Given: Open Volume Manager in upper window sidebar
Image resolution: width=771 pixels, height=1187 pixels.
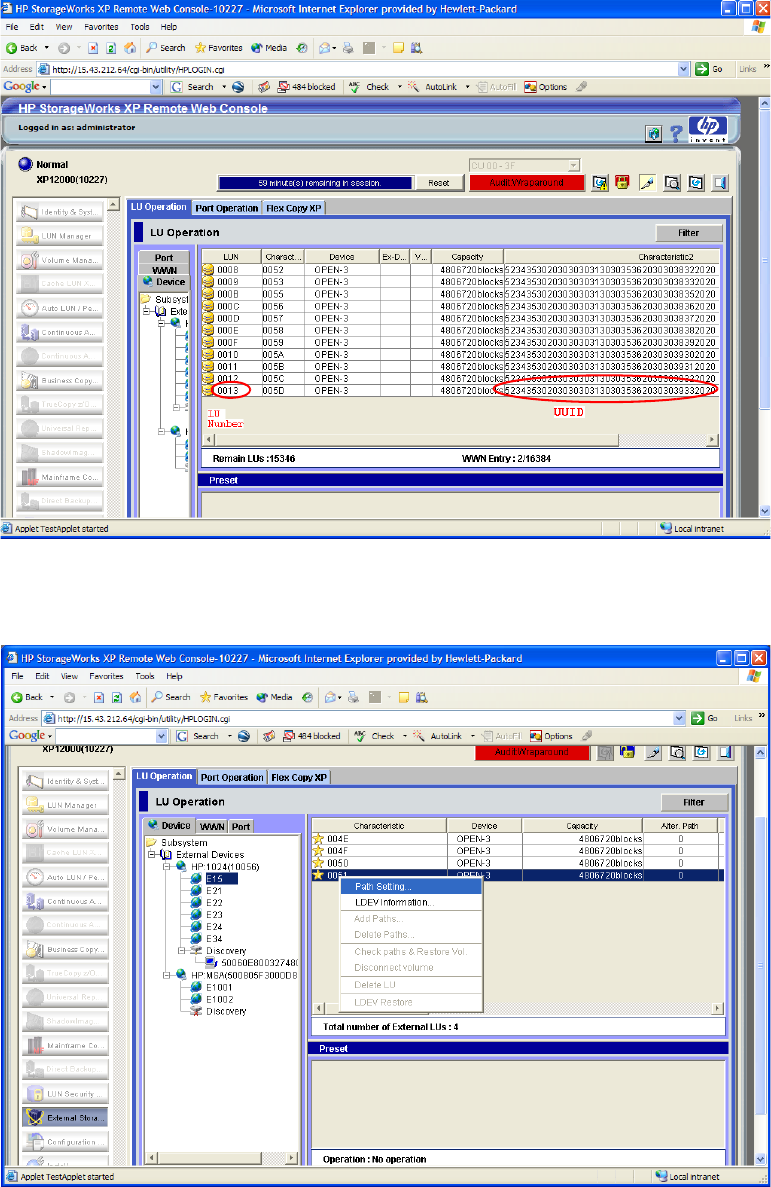Looking at the screenshot, I should pyautogui.click(x=61, y=260).
